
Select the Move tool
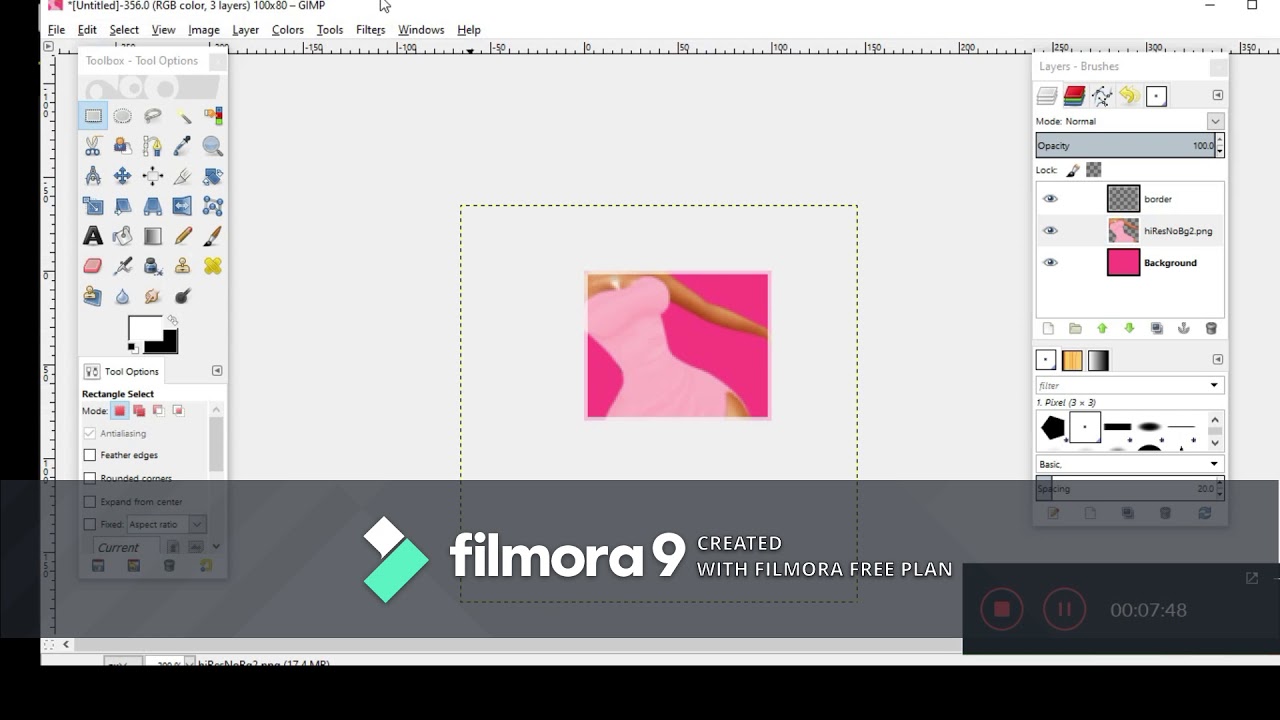click(122, 176)
